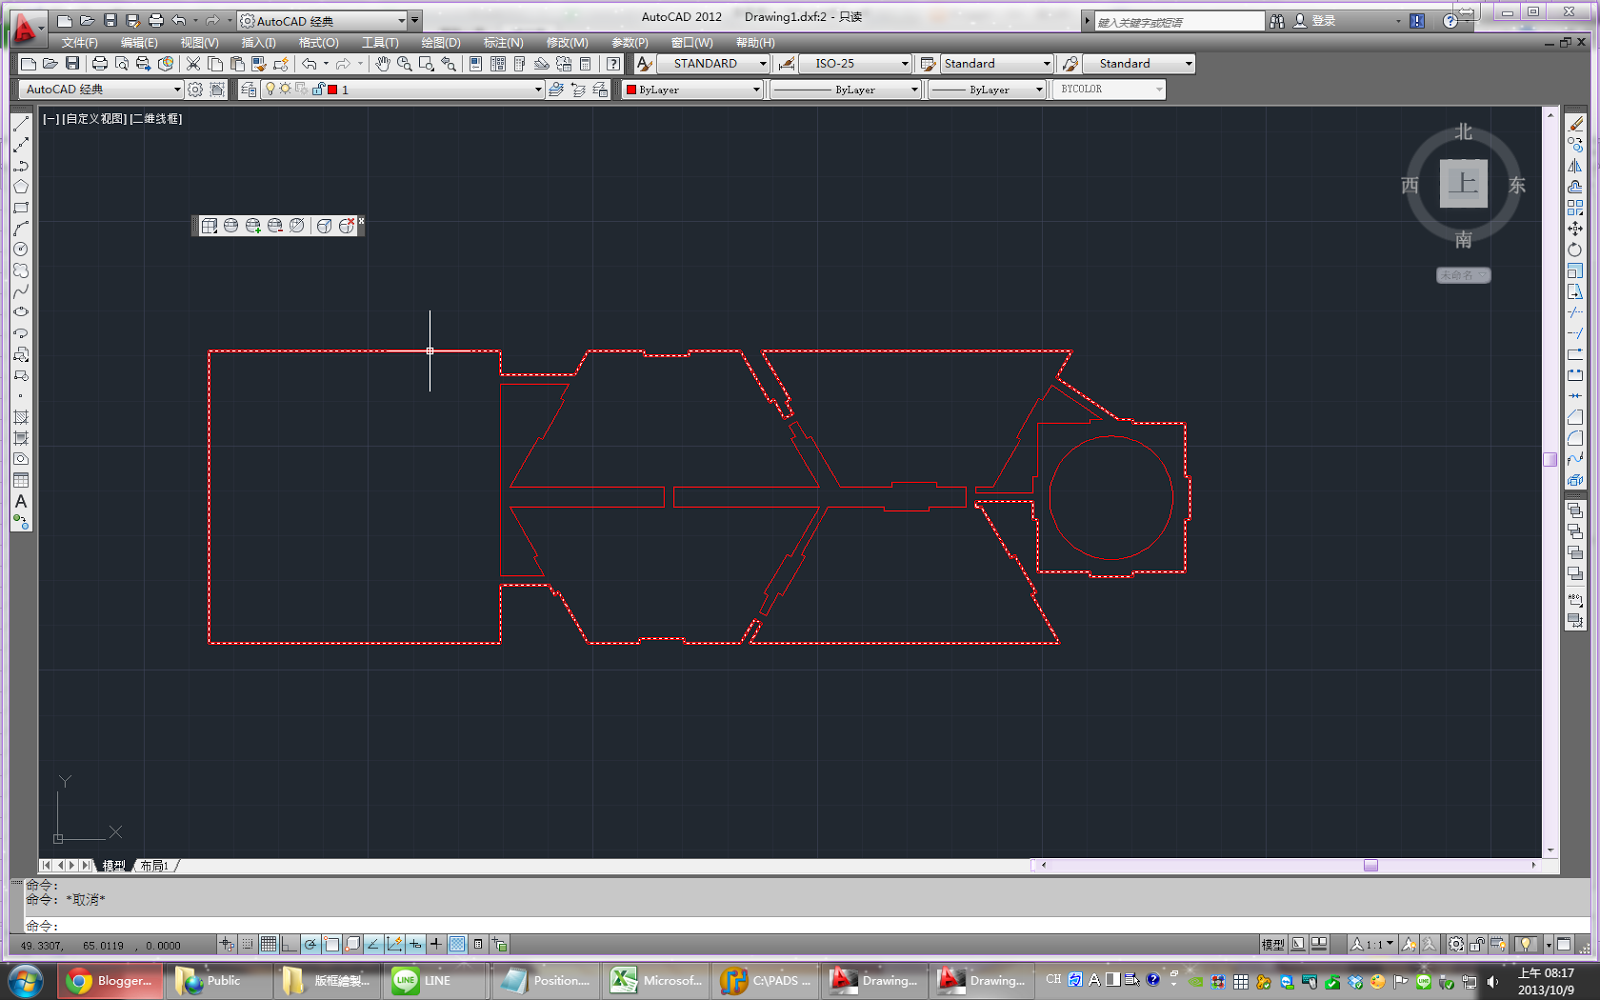Image resolution: width=1600 pixels, height=1000 pixels.
Task: Open the 文件(F) menu
Action: 79,43
